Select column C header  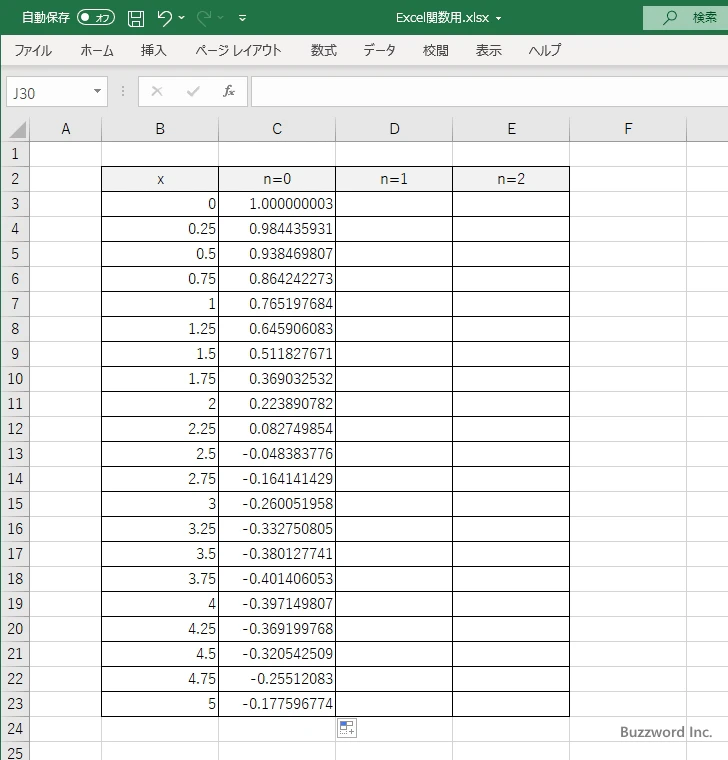click(x=277, y=129)
